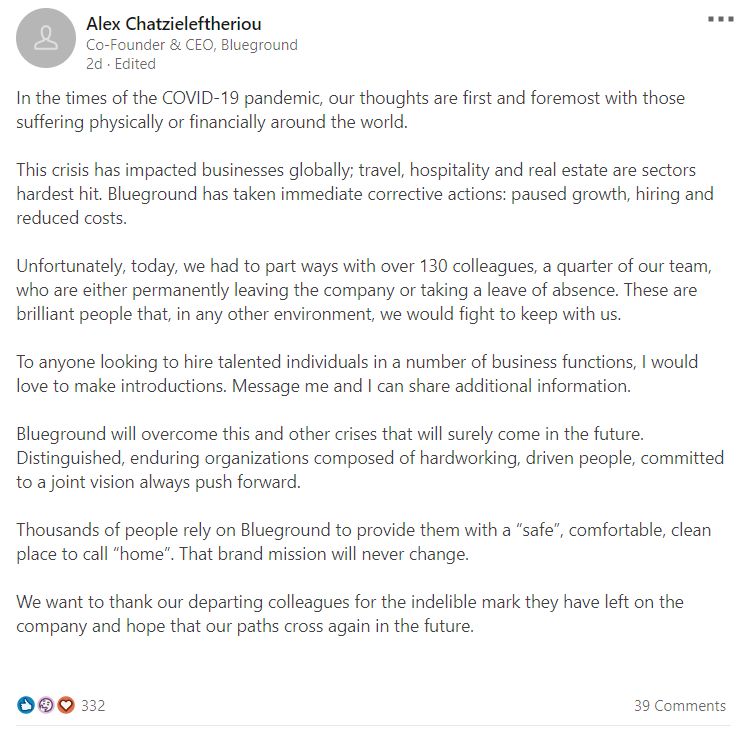Click the author's profile avatar placeholder
The height and width of the screenshot is (731, 747).
point(46,39)
